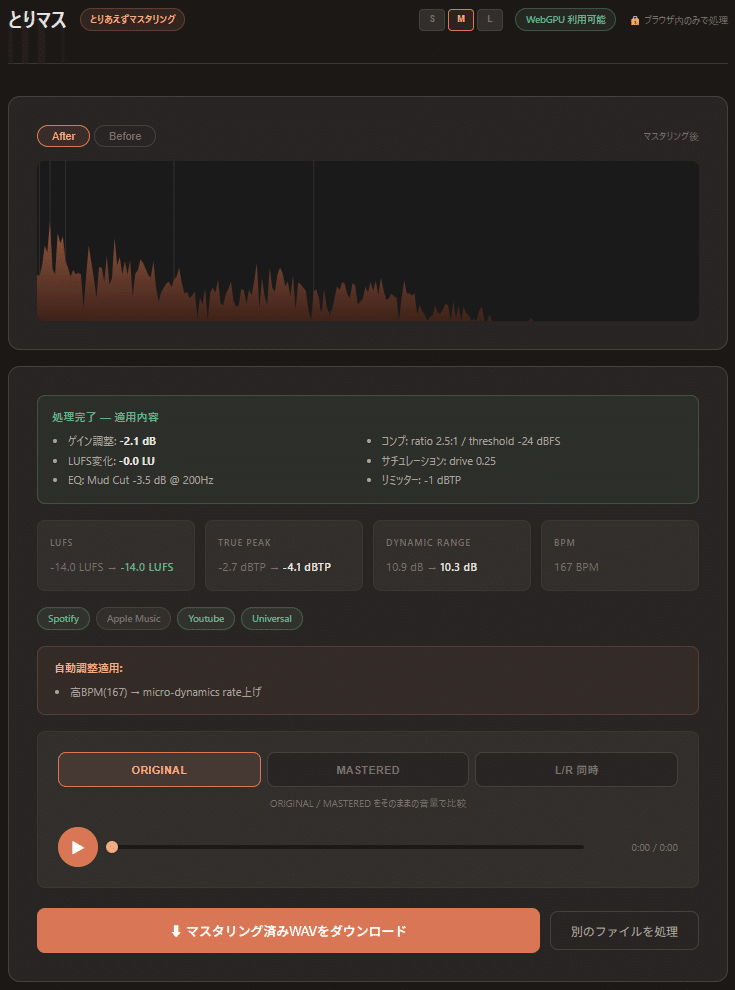Click the spectrum waveform display
The height and width of the screenshot is (990, 735).
click(368, 241)
